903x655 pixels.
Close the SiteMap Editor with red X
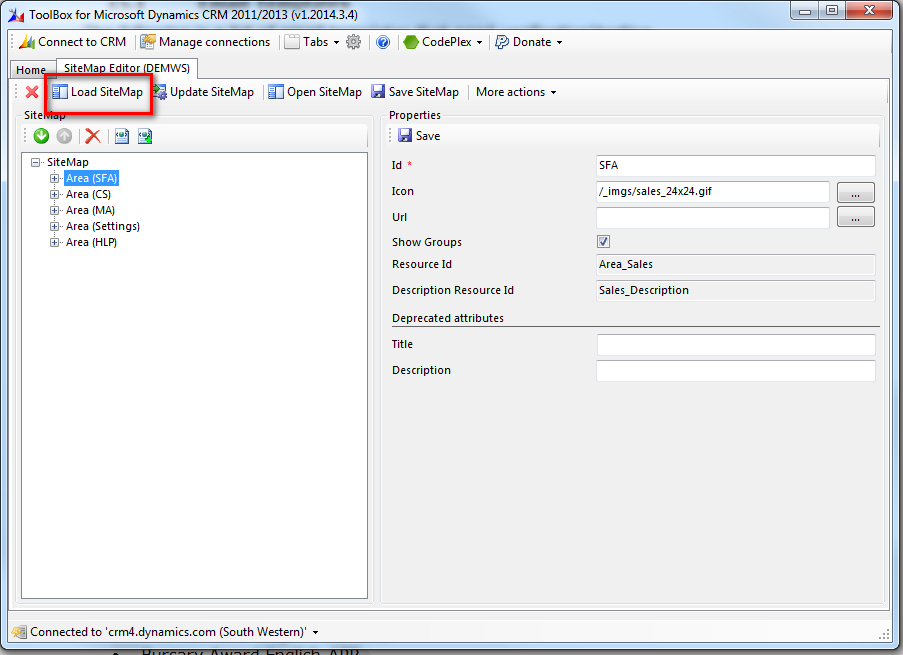coord(32,92)
